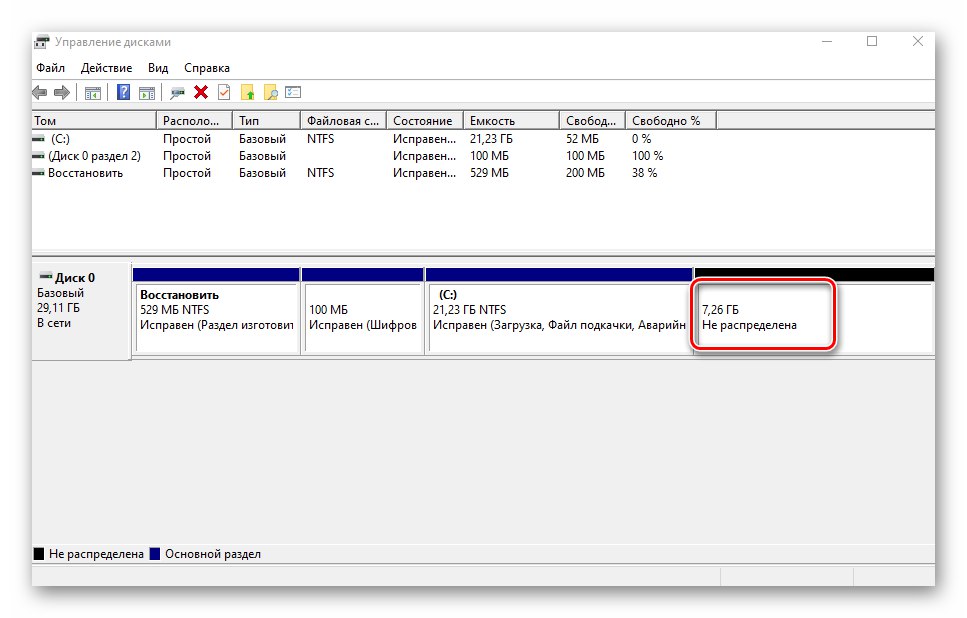The image size is (967, 618).
Task: Click the 29,11 ГБ disk size text
Action: click(x=58, y=308)
